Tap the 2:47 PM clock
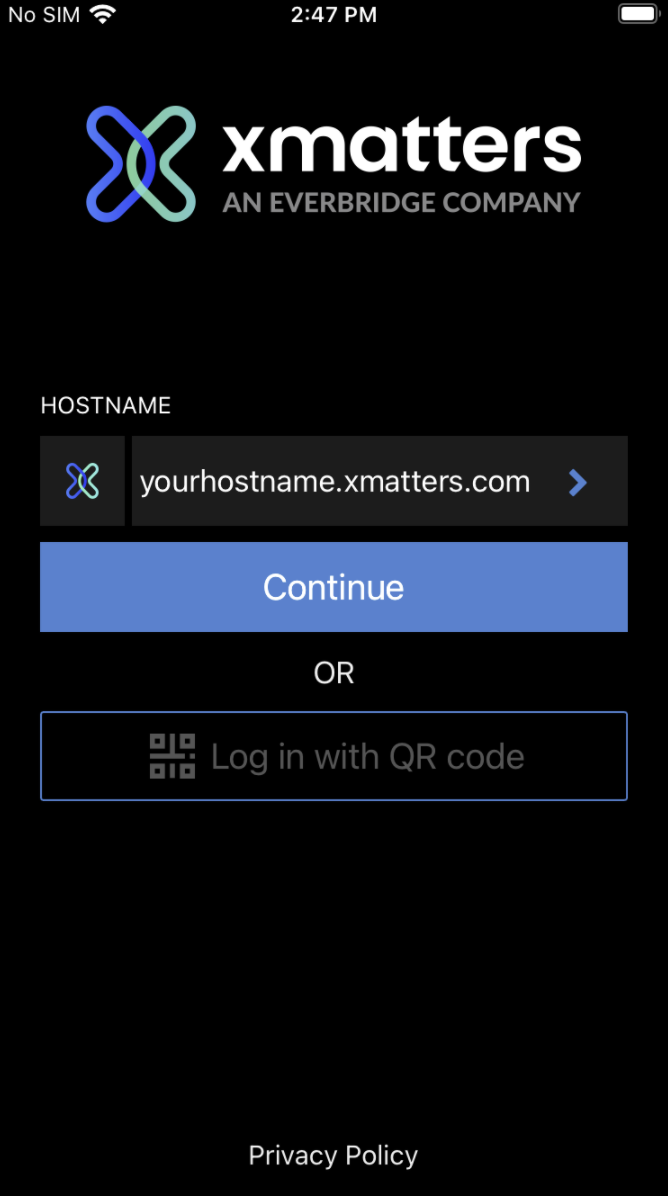 (x=334, y=14)
